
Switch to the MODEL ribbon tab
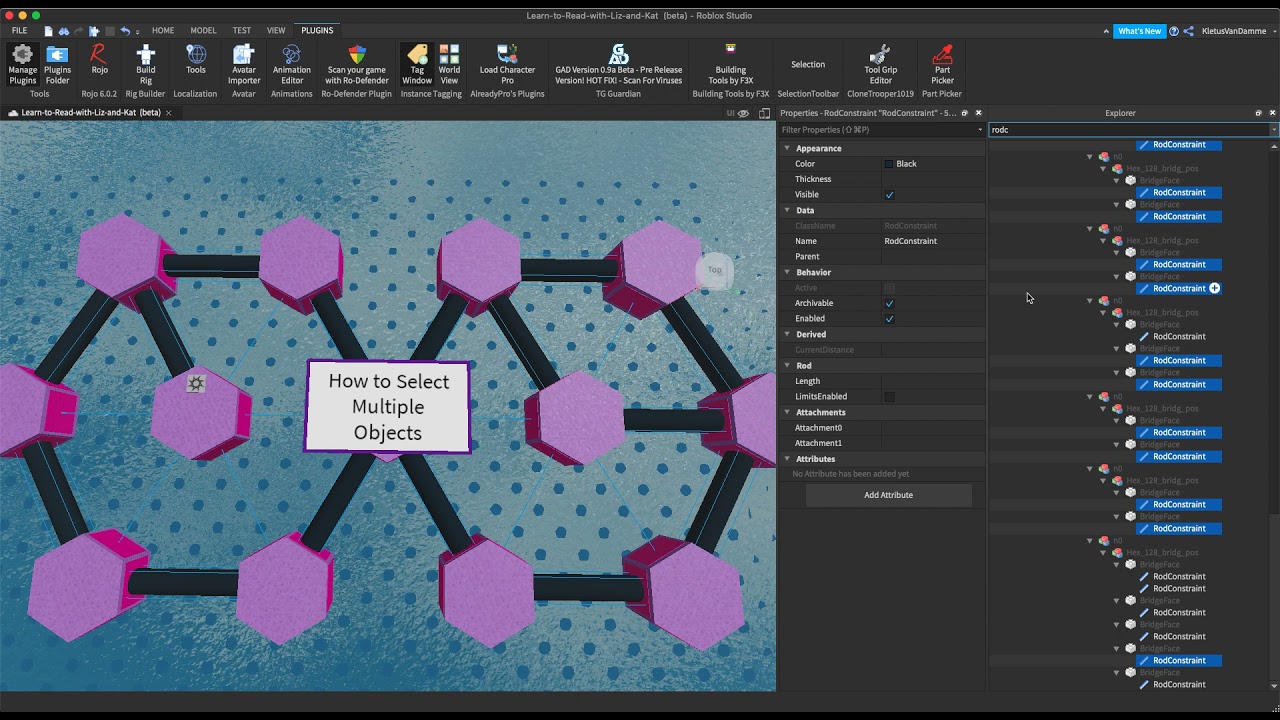(203, 31)
